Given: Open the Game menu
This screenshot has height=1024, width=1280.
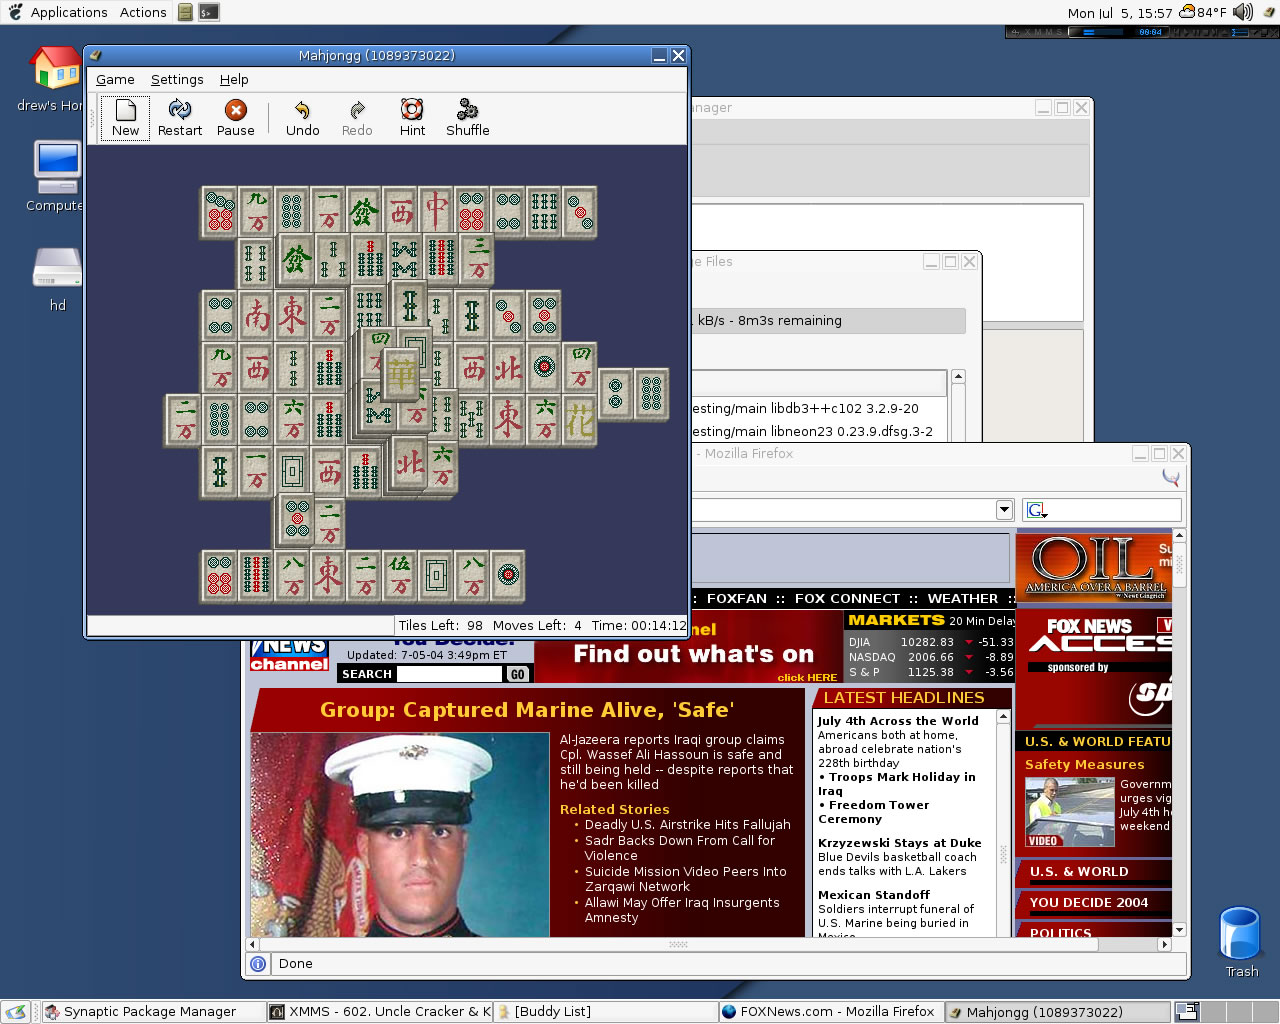Looking at the screenshot, I should click(115, 80).
